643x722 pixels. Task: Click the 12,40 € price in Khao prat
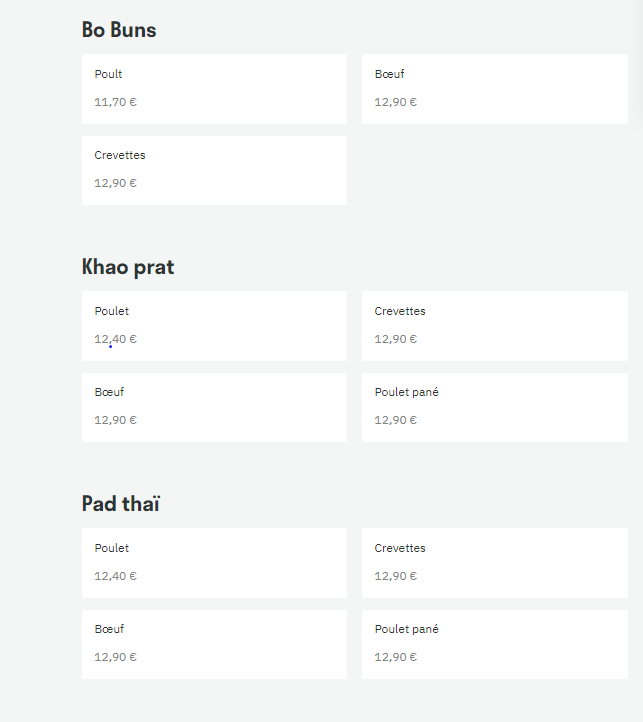[x=116, y=339]
